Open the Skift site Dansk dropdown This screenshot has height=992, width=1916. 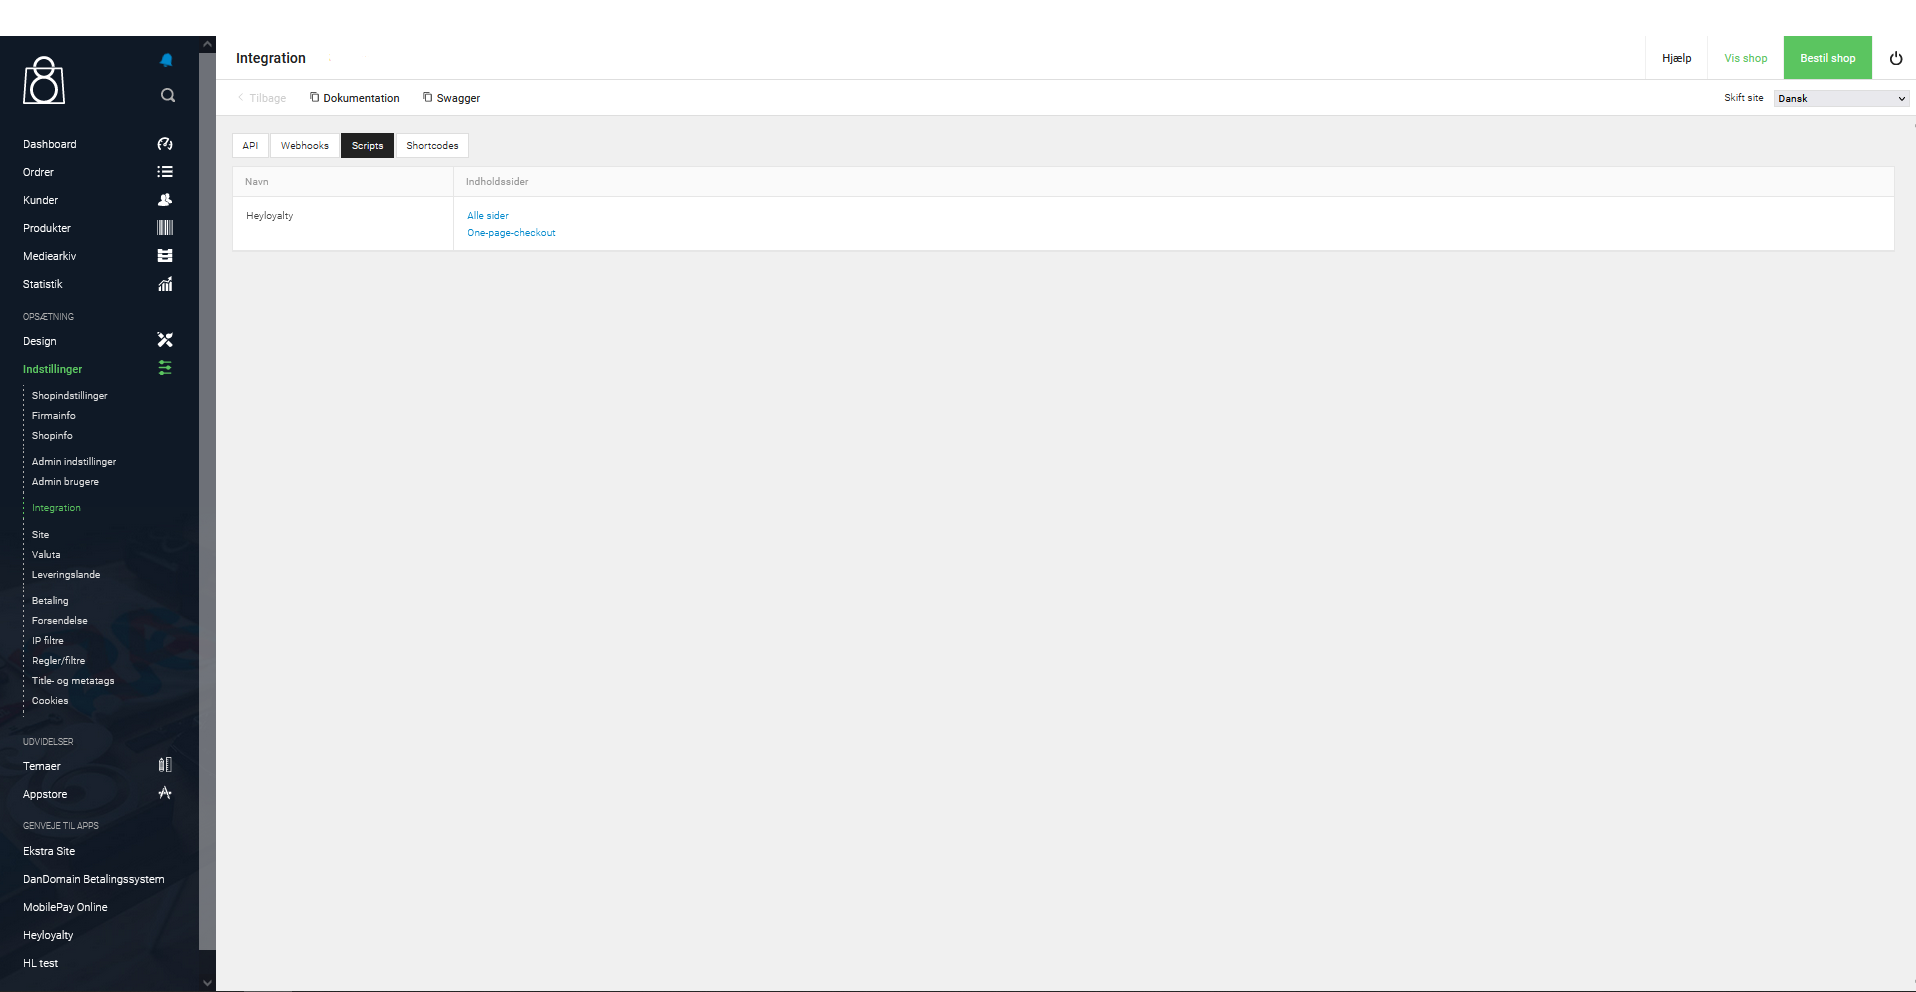(1841, 98)
